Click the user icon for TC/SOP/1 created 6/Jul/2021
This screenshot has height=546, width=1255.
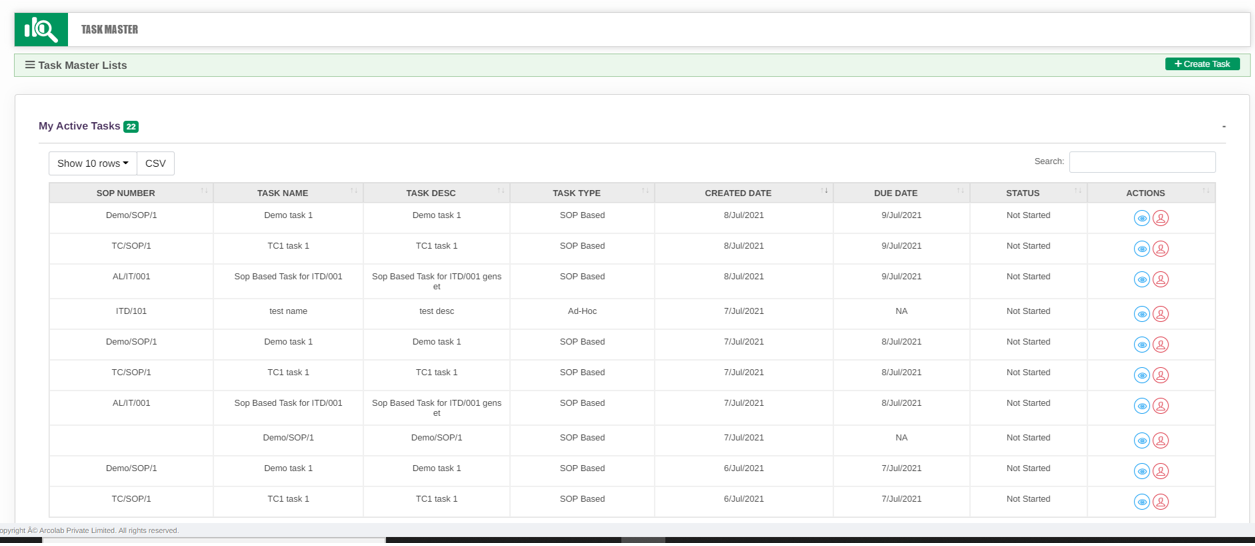[x=1160, y=502]
